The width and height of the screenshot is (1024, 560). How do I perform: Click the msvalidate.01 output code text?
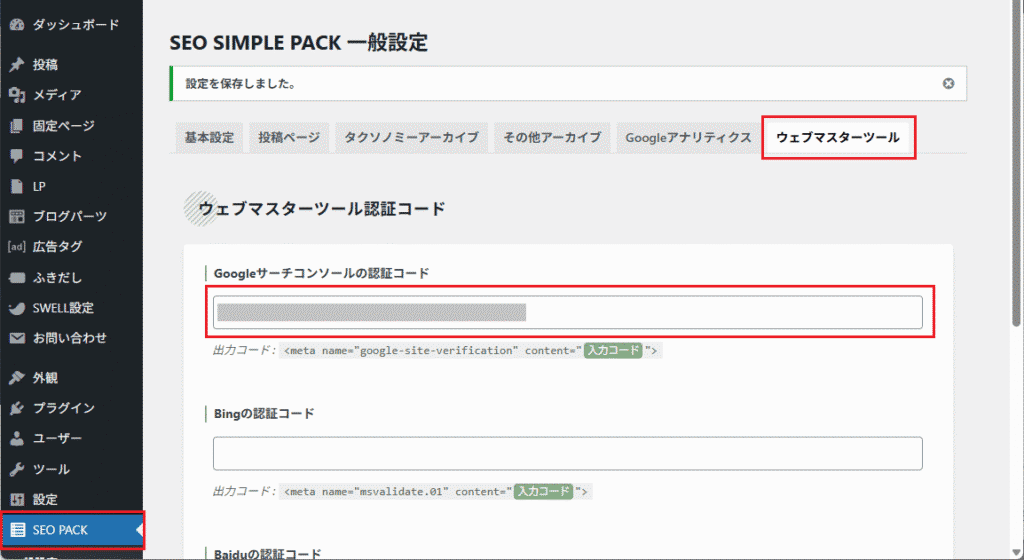[436, 491]
